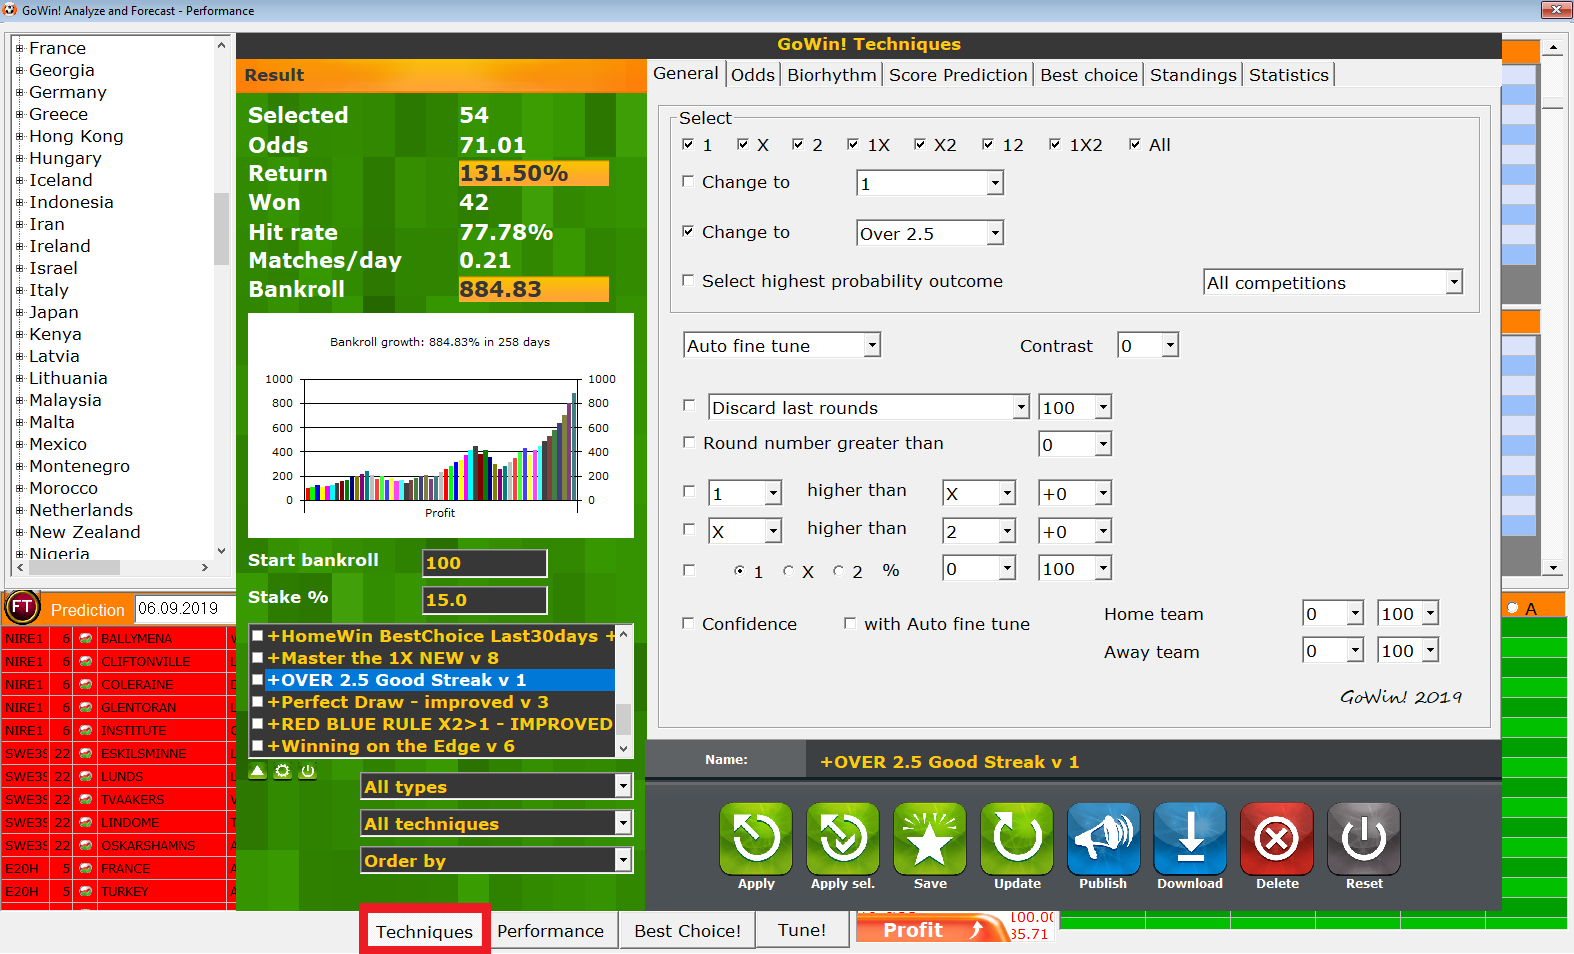Uncheck the 'Change to' Over 2.5 checkbox

pyautogui.click(x=688, y=231)
